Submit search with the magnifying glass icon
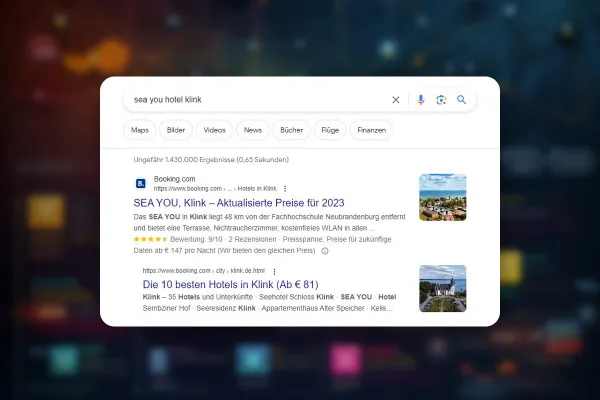The width and height of the screenshot is (600, 400). tap(461, 100)
